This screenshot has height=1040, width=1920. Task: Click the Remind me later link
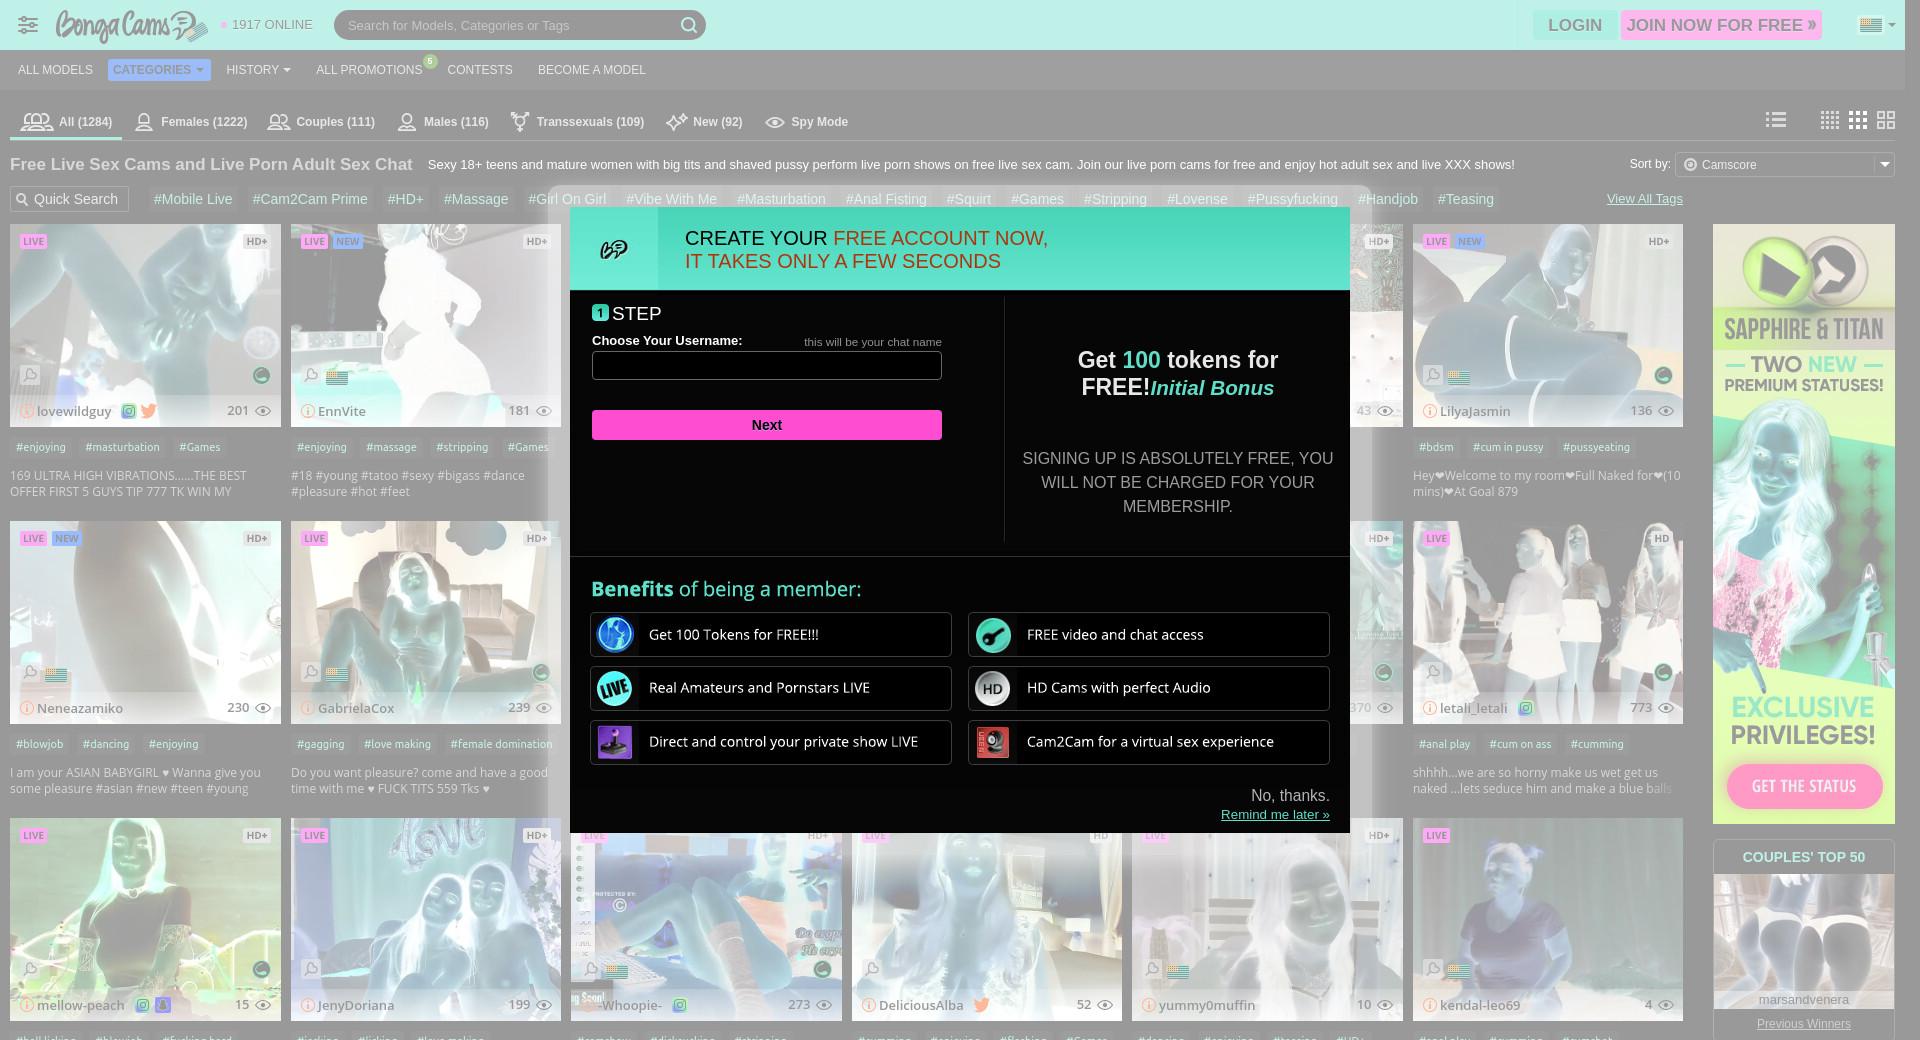click(1275, 815)
